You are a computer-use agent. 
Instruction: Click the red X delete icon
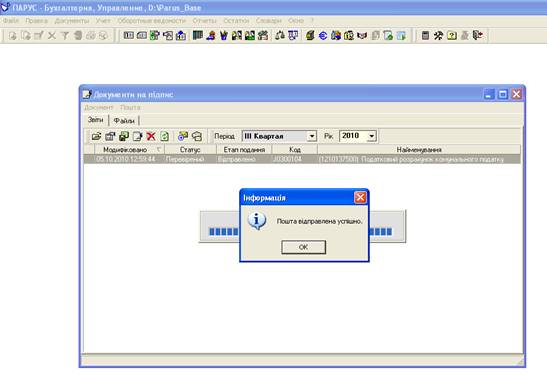pos(151,136)
